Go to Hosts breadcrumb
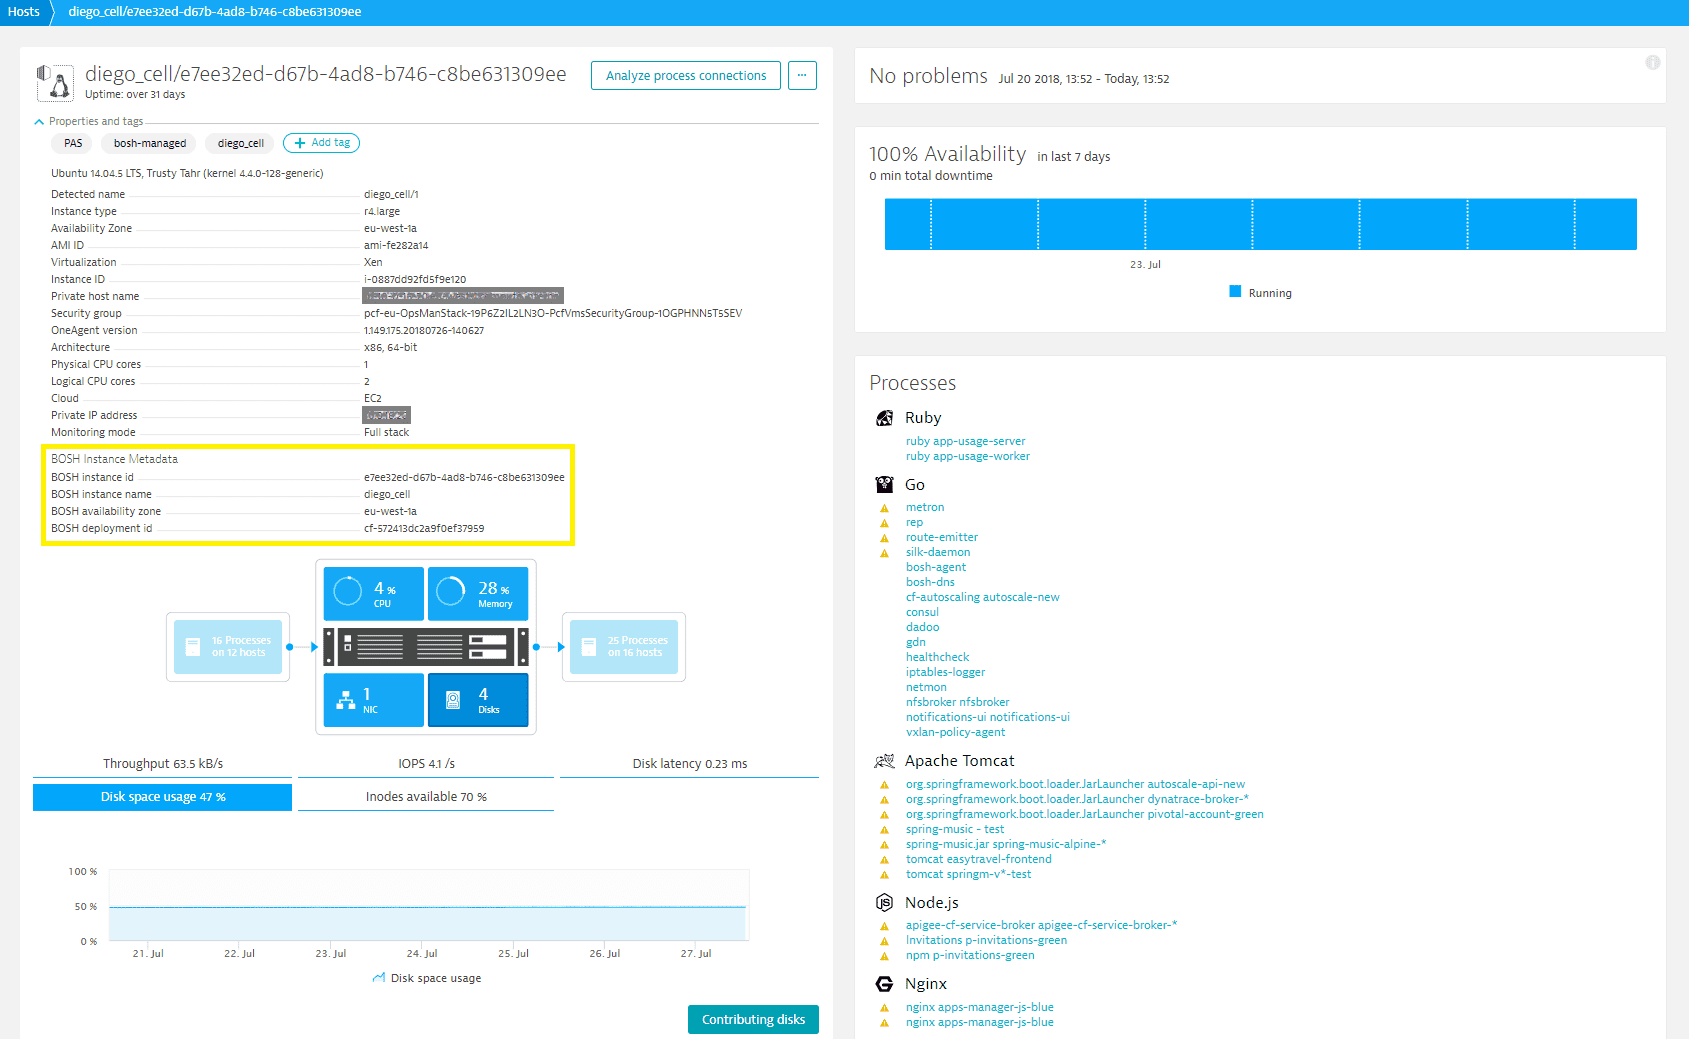The image size is (1689, 1039). [24, 12]
